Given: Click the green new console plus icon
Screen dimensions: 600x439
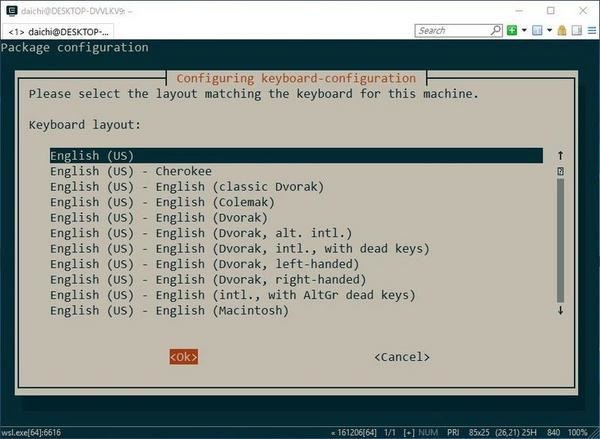Looking at the screenshot, I should (x=512, y=30).
